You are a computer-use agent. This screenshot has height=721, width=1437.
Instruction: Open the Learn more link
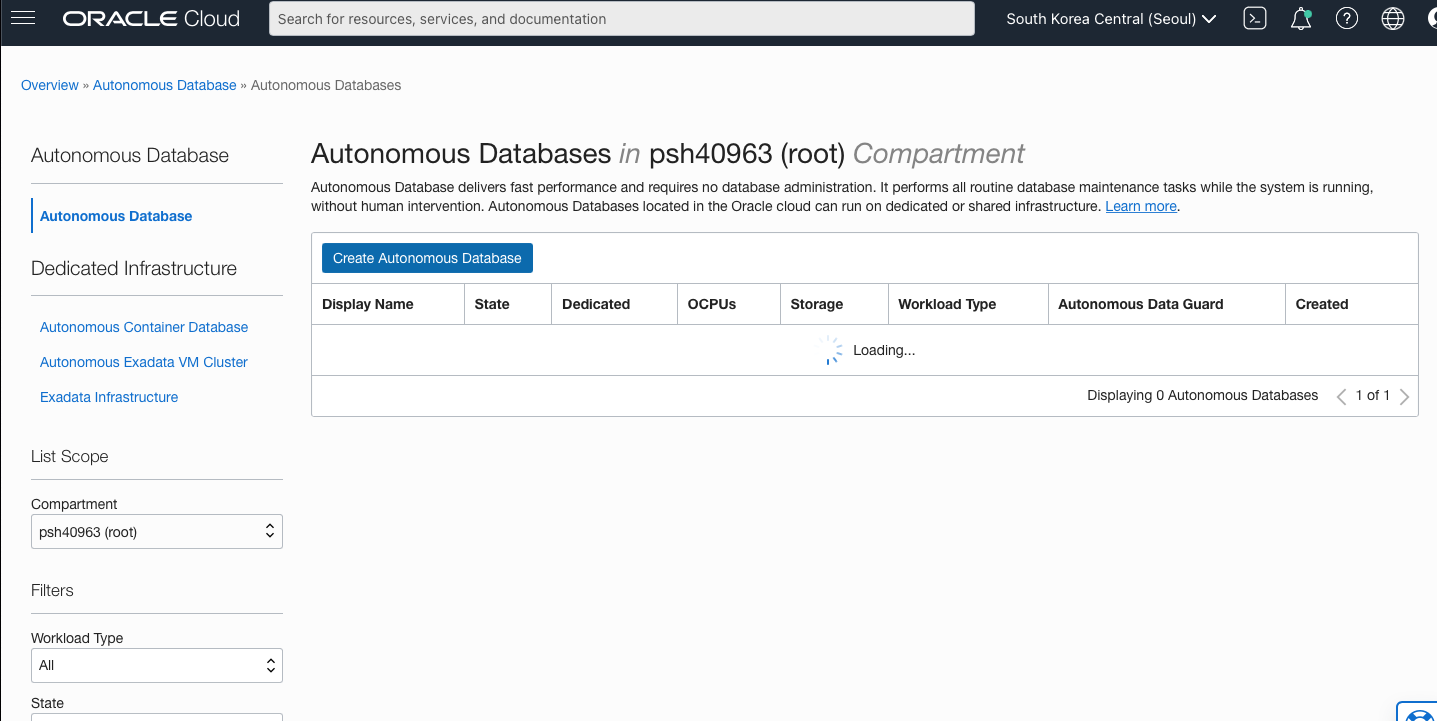point(1141,206)
